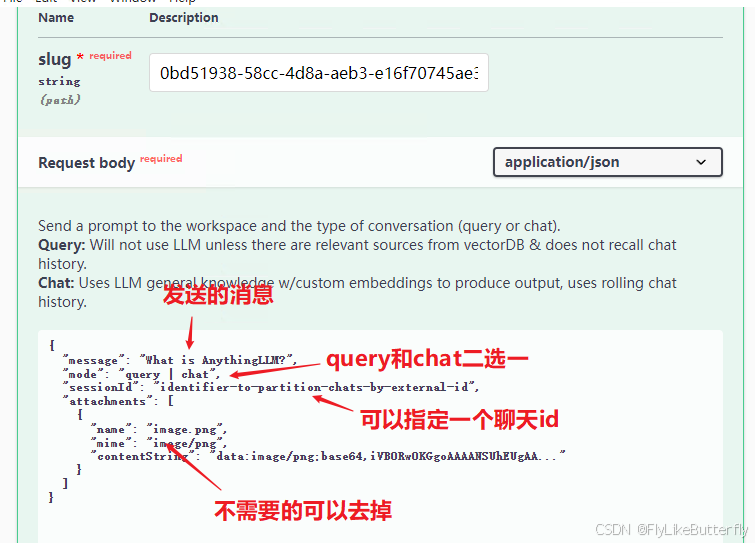Click the "attachments" line in the JSON
Image resolution: width=755 pixels, height=543 pixels.
pyautogui.click(x=118, y=401)
